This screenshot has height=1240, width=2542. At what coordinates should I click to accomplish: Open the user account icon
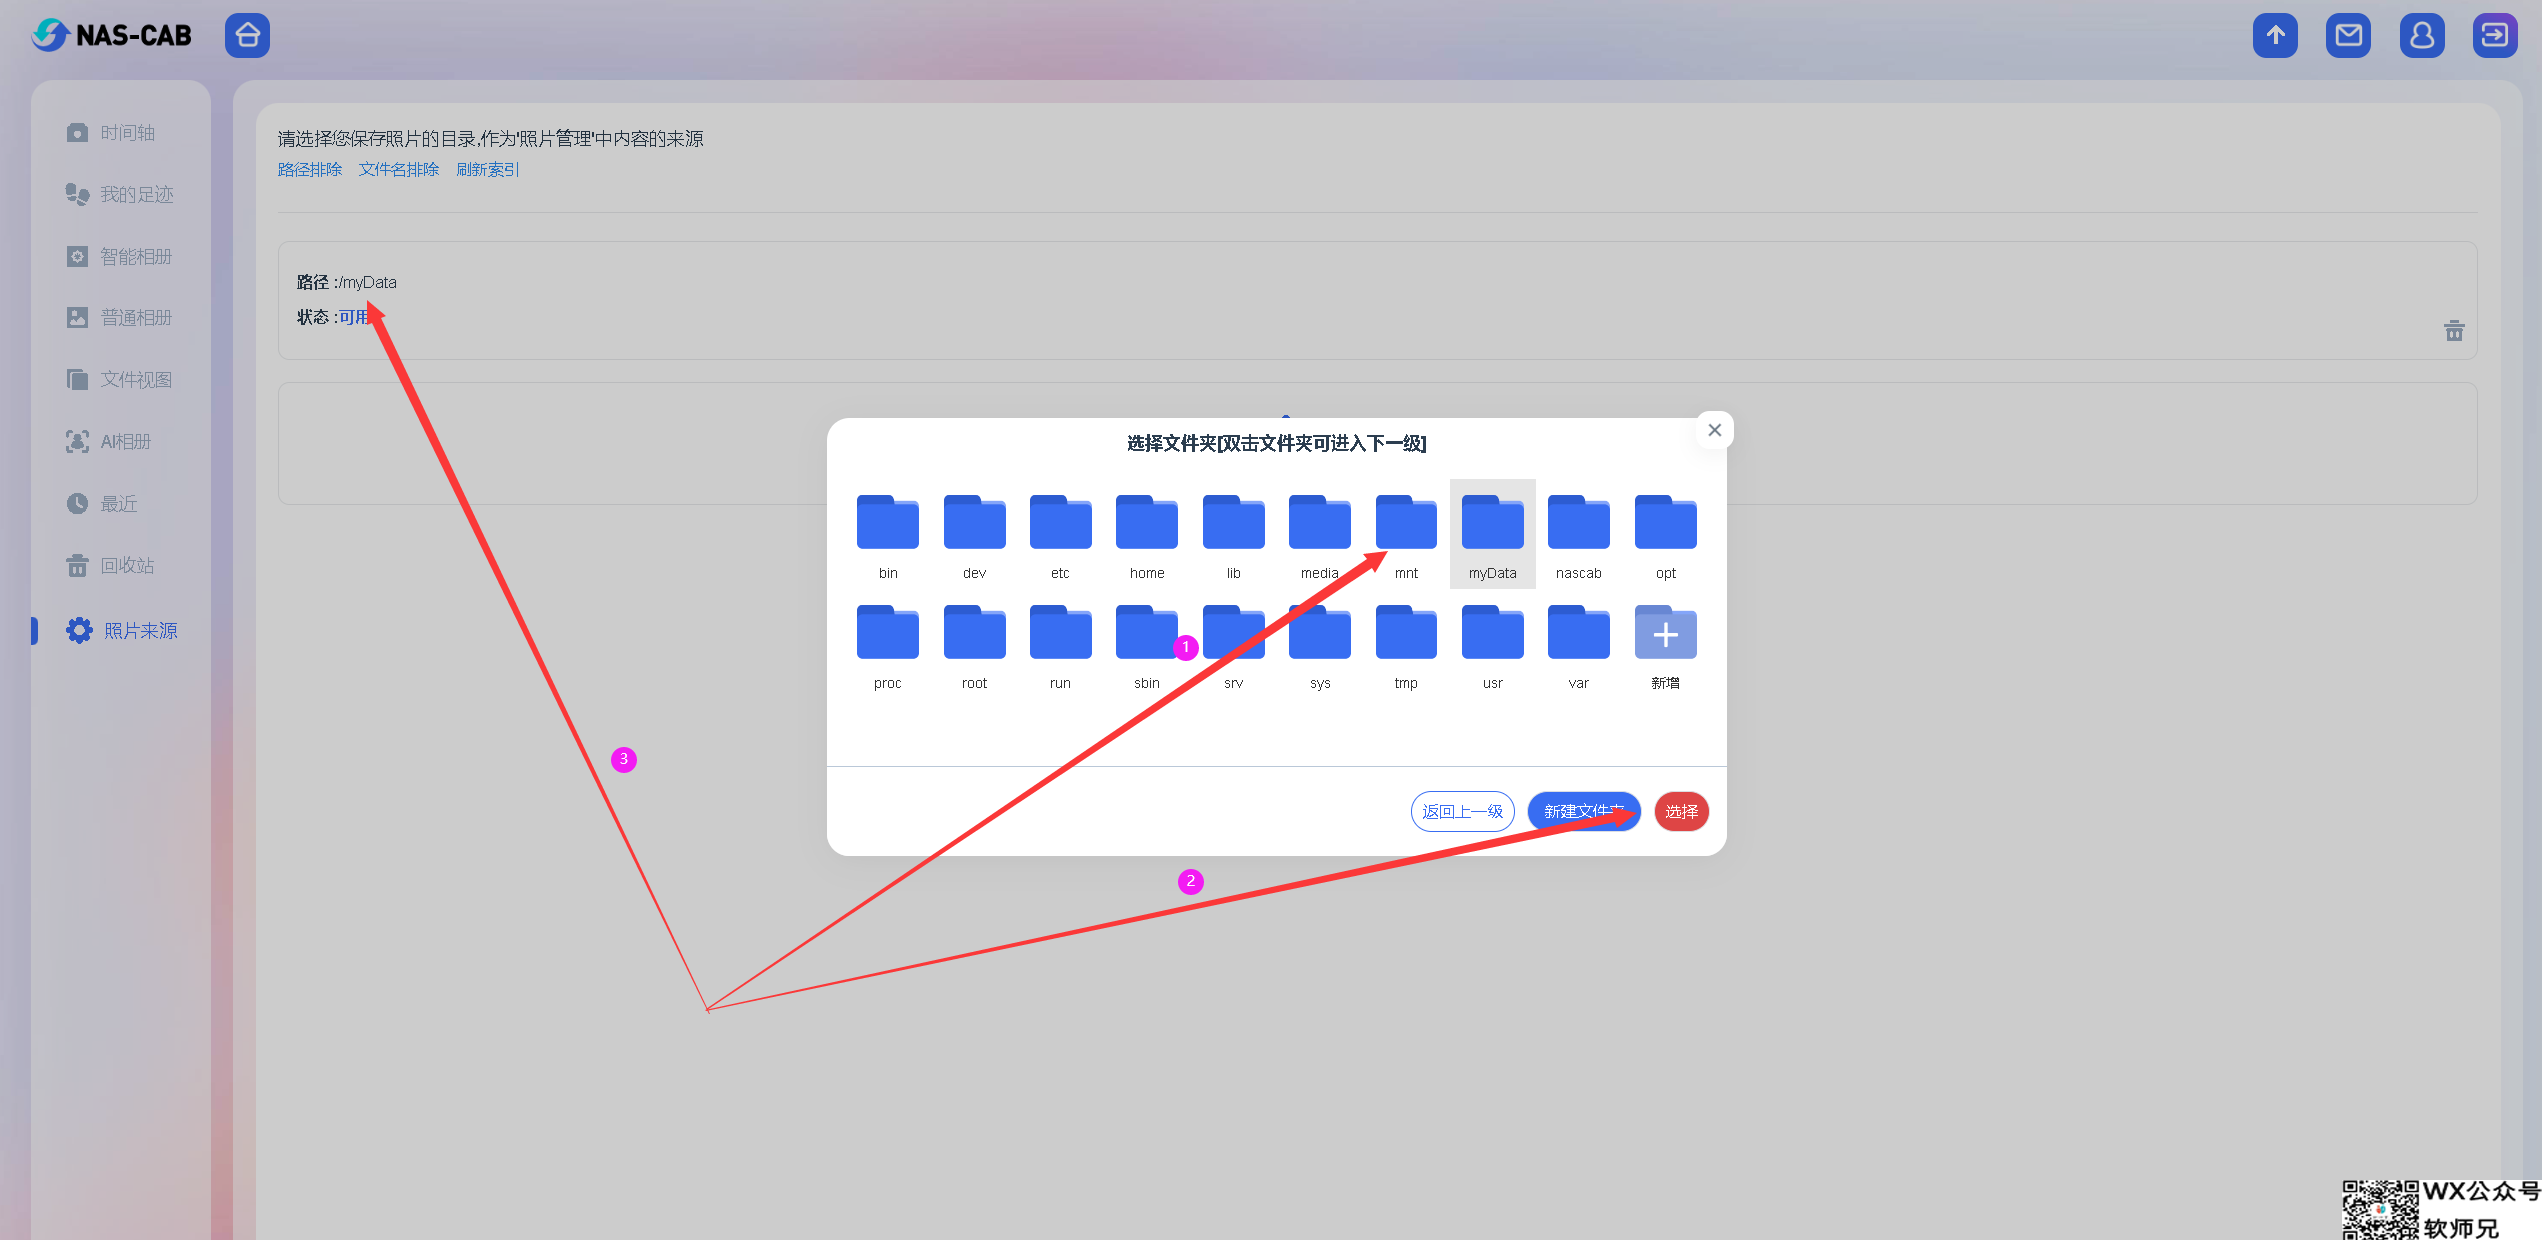click(x=2422, y=35)
